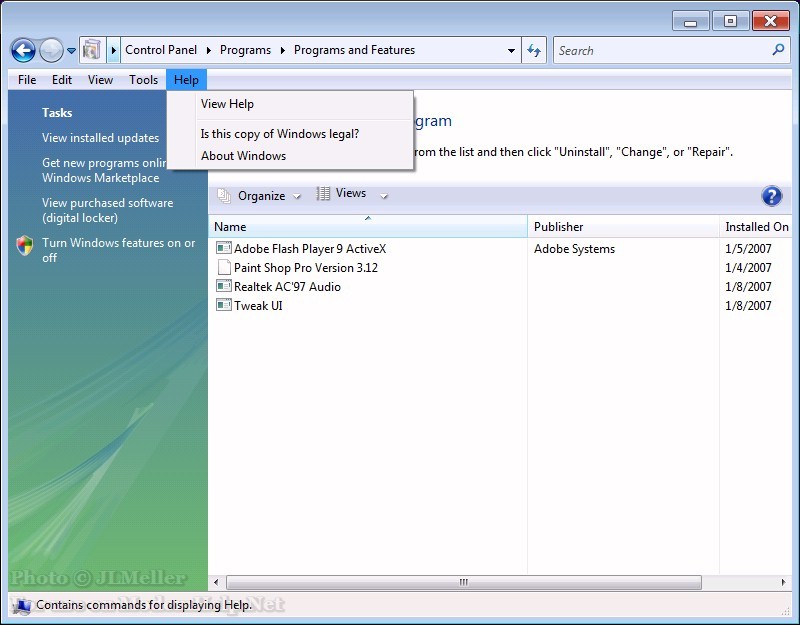
Task: Expand the arrow after Programs breadcrumb
Action: [x=283, y=50]
